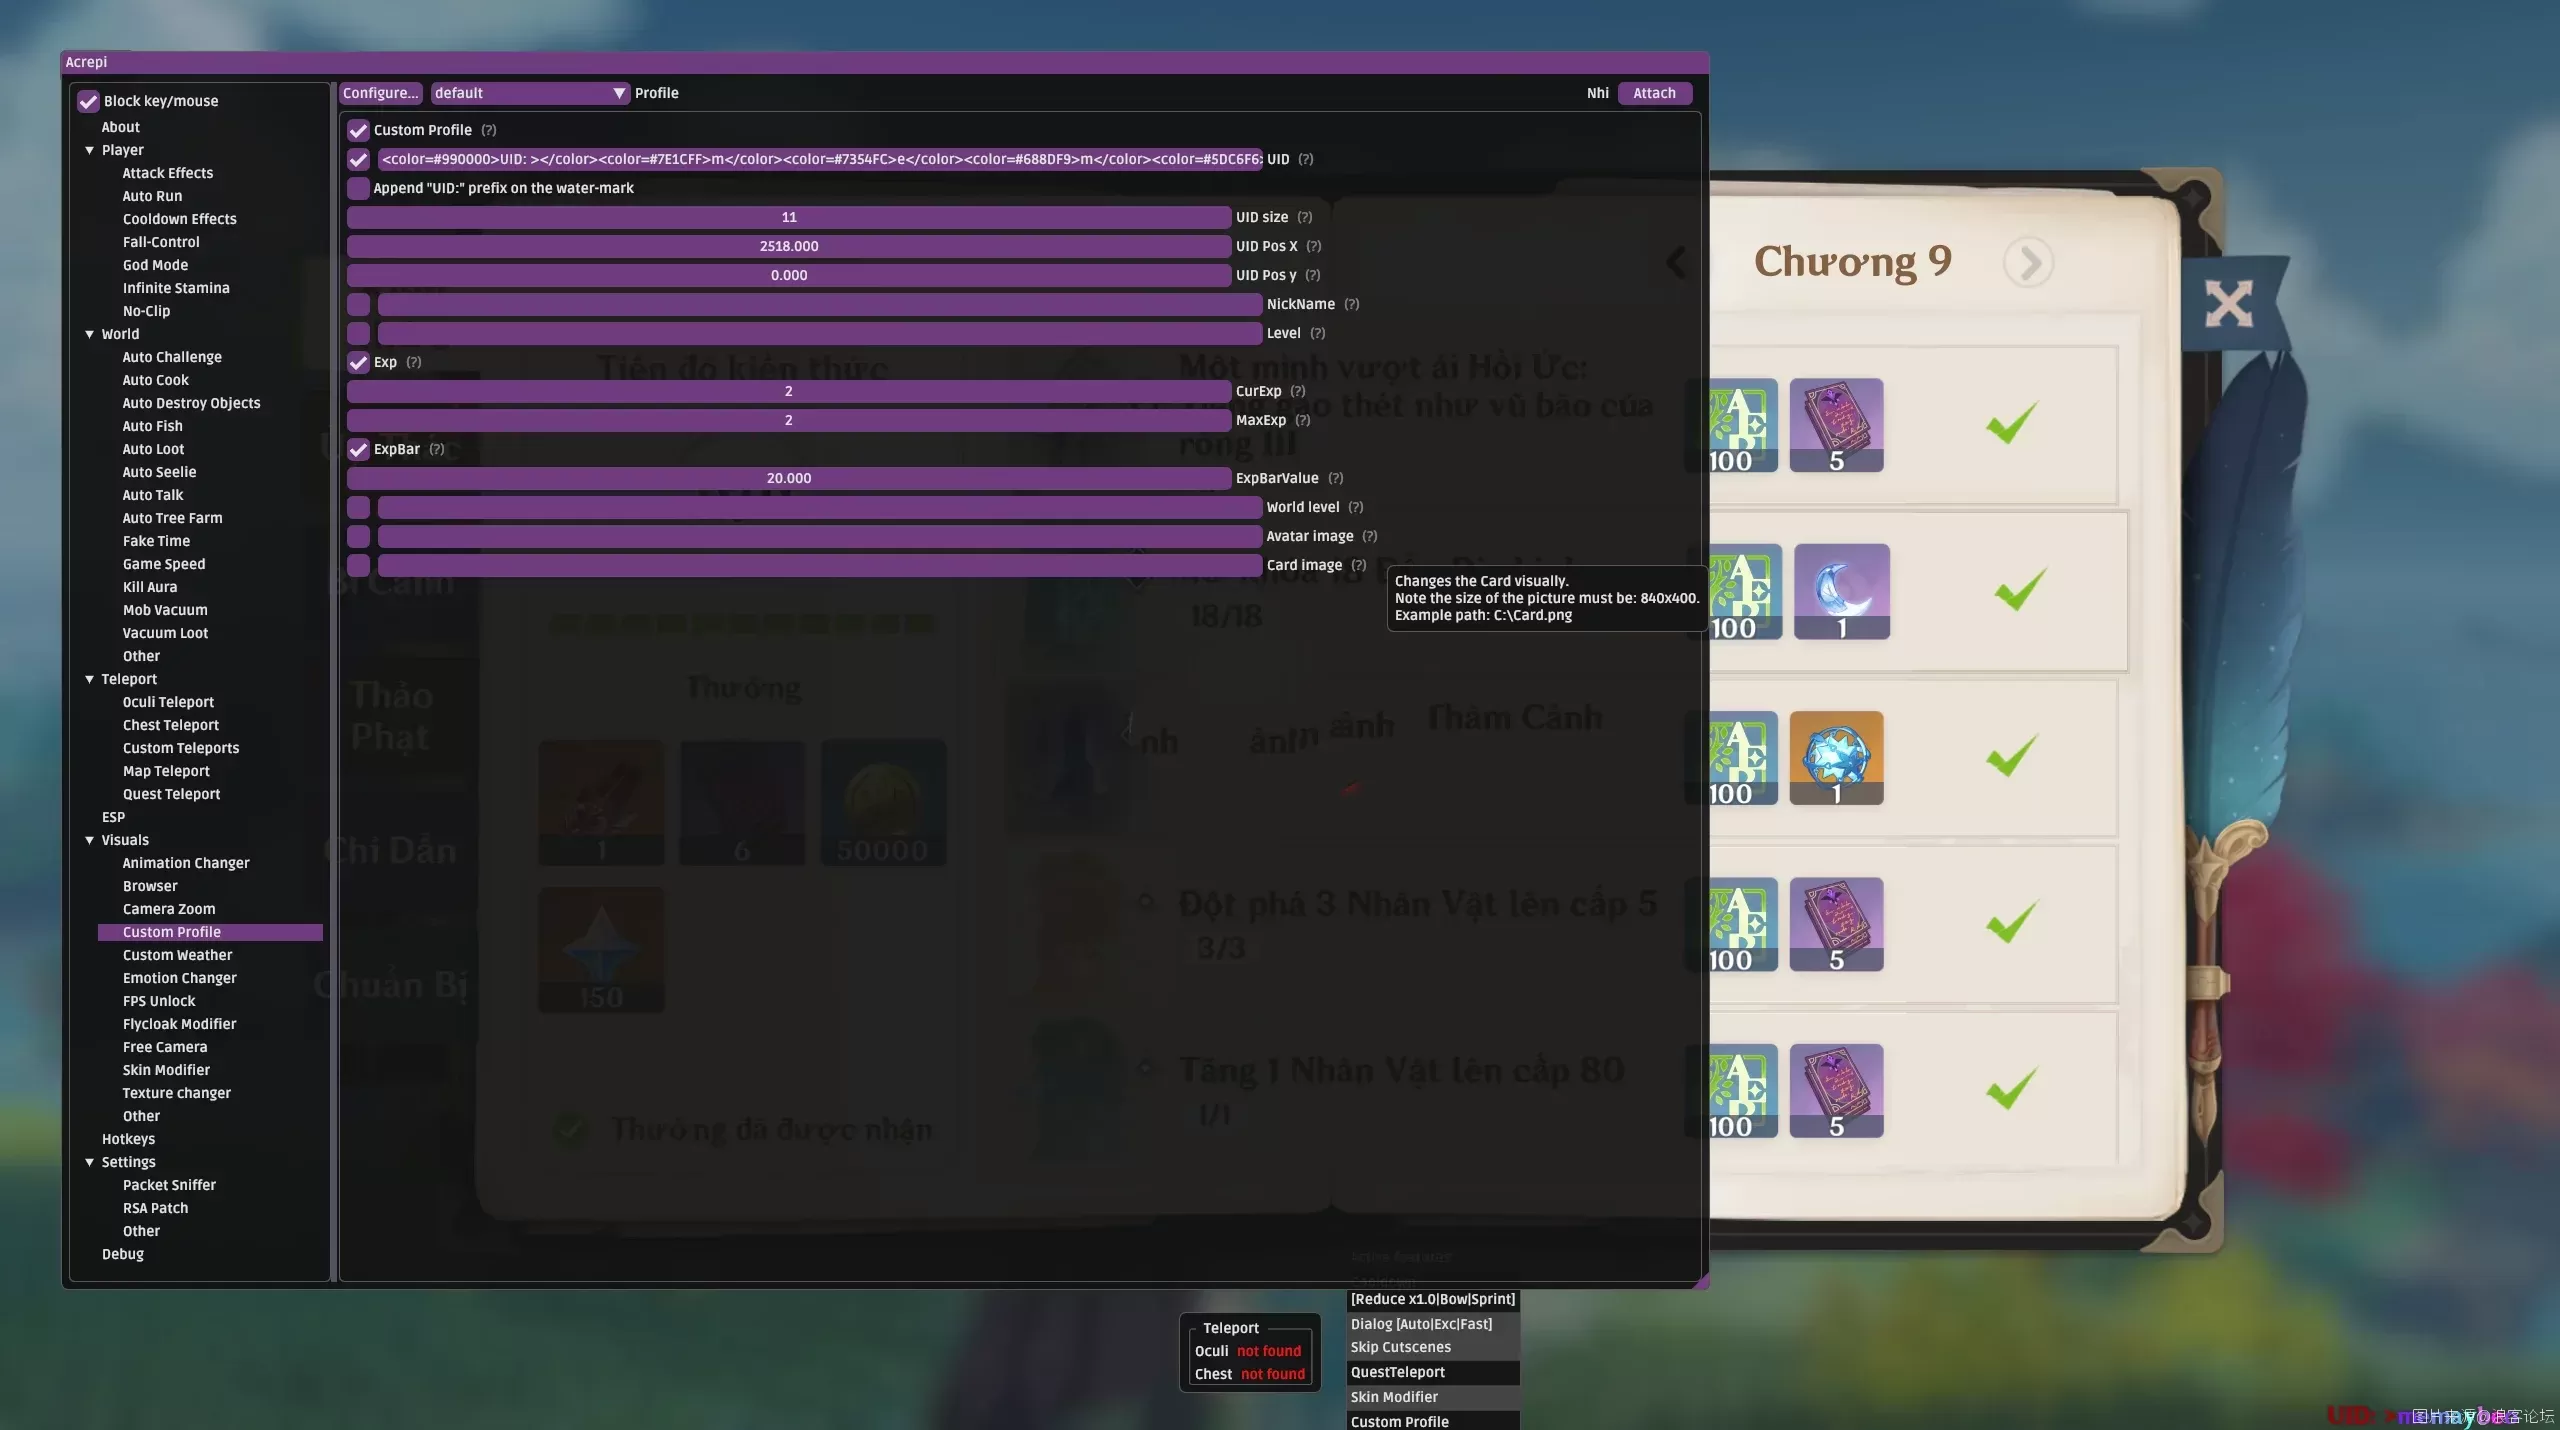The image size is (2560, 1430).
Task: Click the green checkmark in the second reward row
Action: coord(2019,590)
